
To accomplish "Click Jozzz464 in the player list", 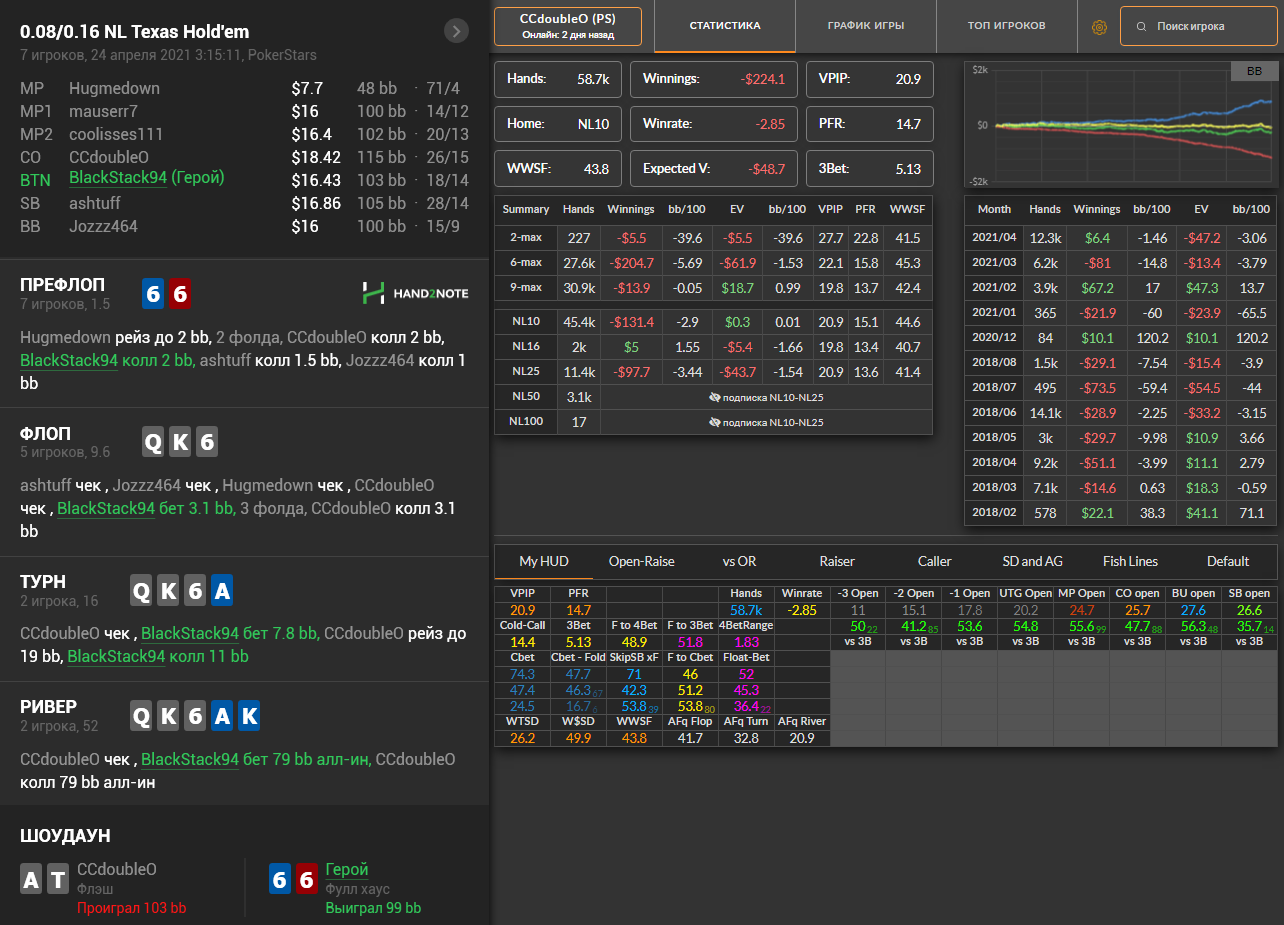I will (x=103, y=226).
